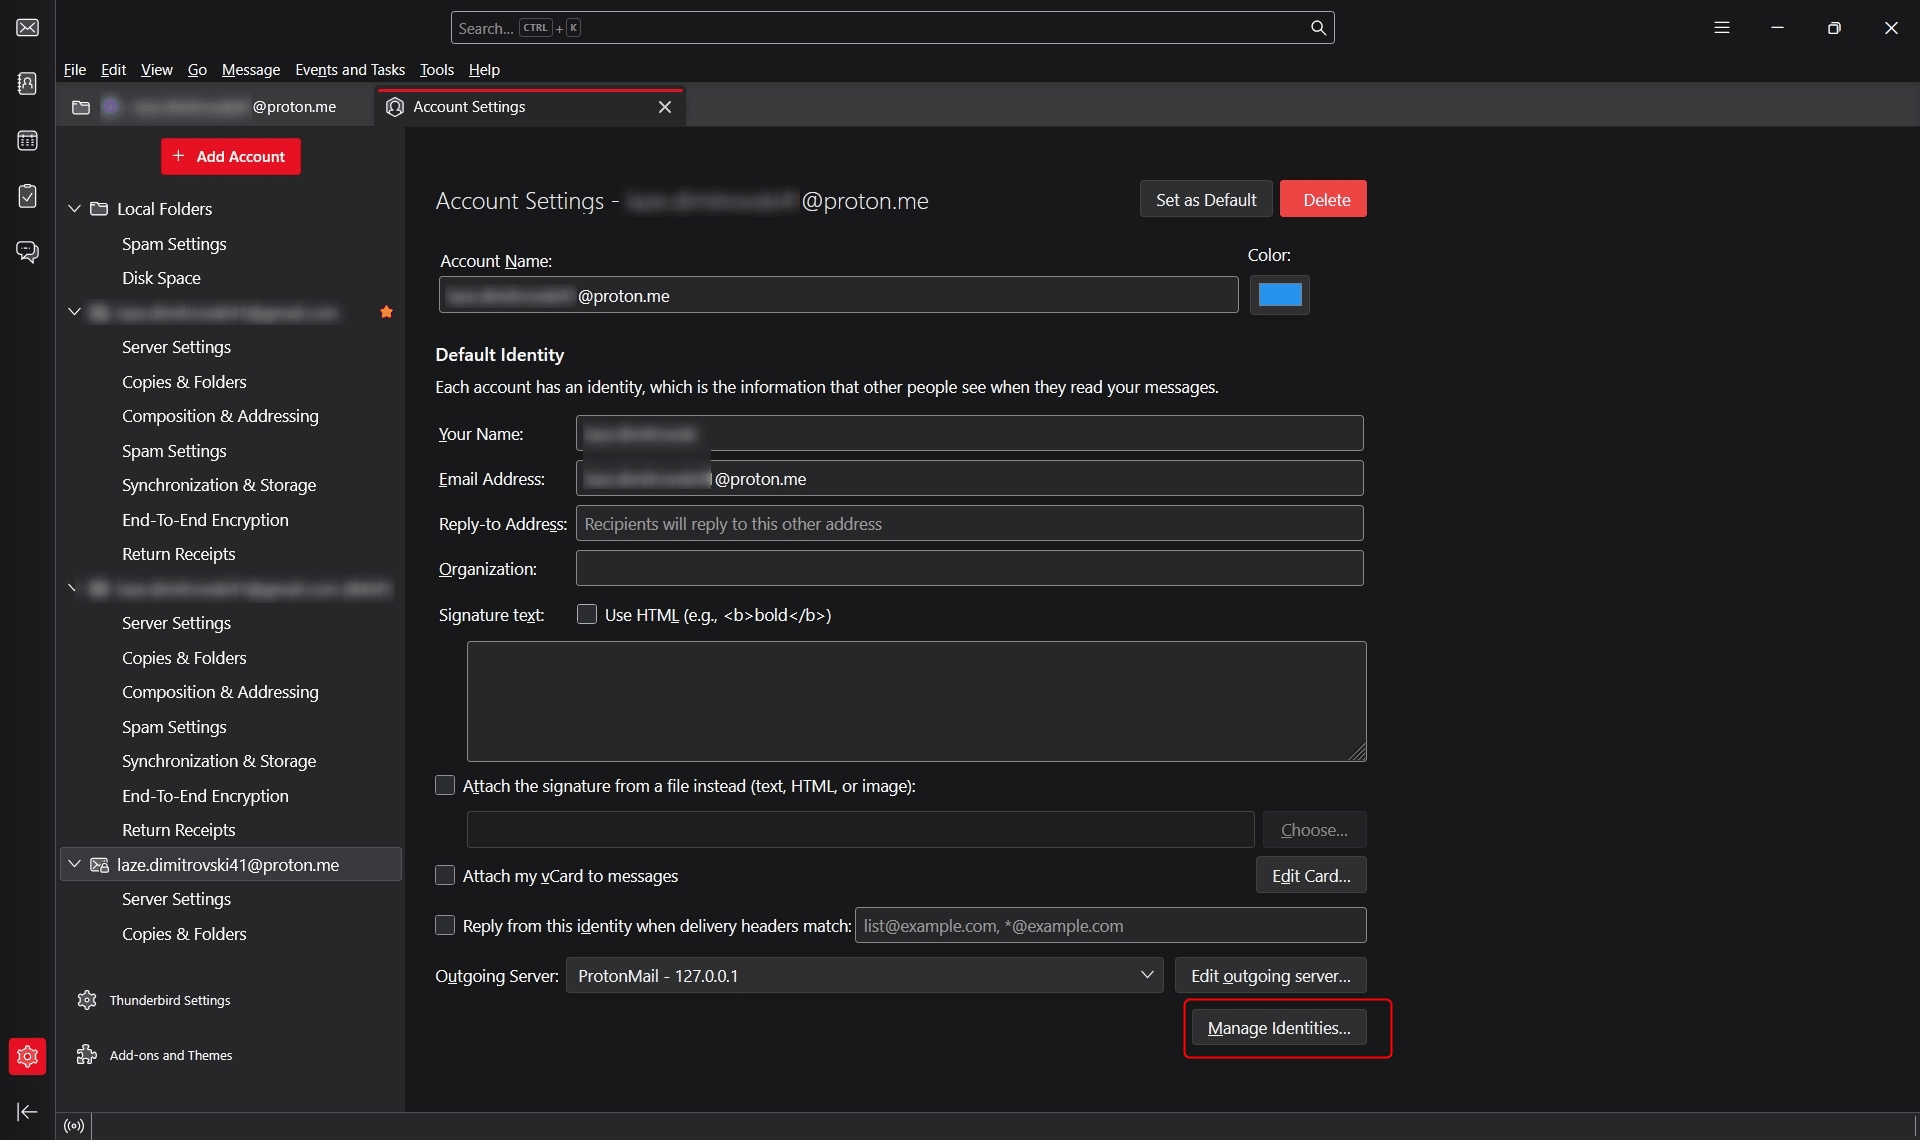Open Copies & Folders under laze.dimitrovski41@proton.me

click(x=184, y=934)
